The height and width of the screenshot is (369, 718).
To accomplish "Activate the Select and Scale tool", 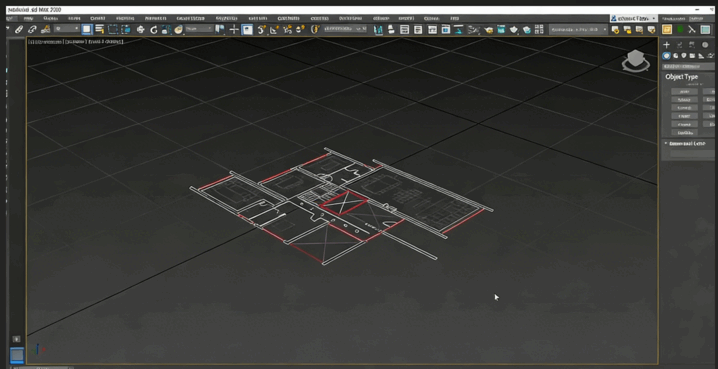I will click(x=166, y=30).
